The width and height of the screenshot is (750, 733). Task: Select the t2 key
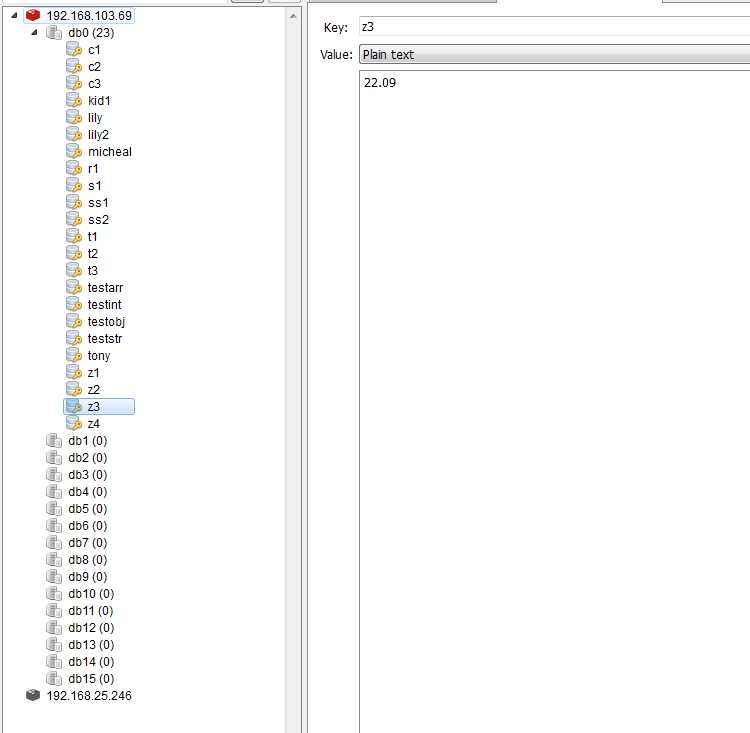[x=93, y=254]
